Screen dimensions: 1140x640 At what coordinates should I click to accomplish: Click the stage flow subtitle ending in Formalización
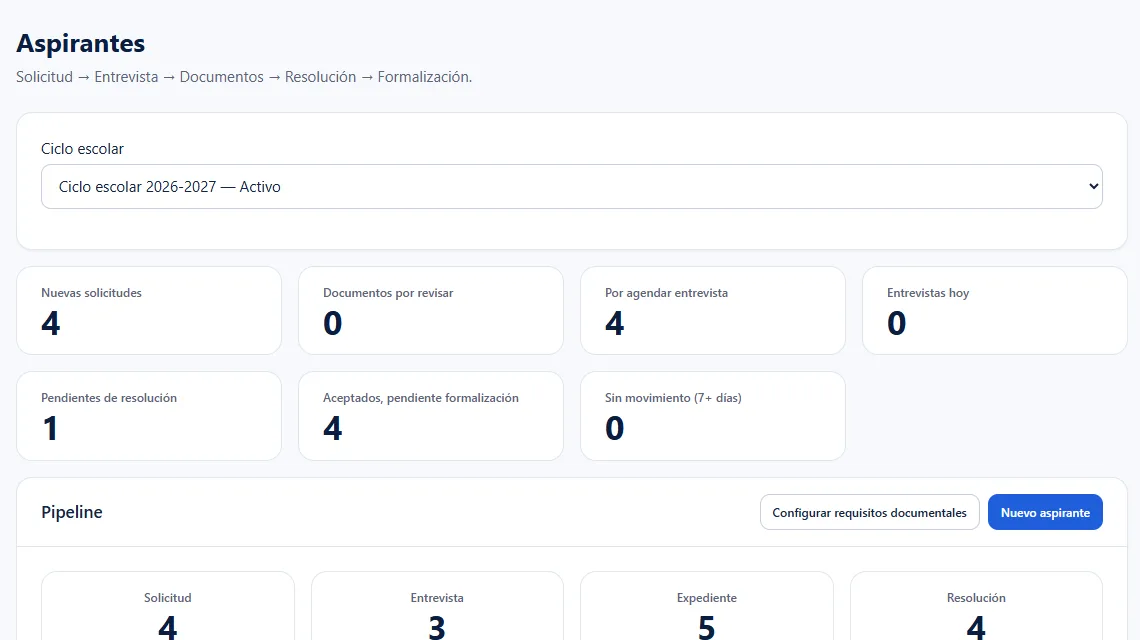(244, 77)
